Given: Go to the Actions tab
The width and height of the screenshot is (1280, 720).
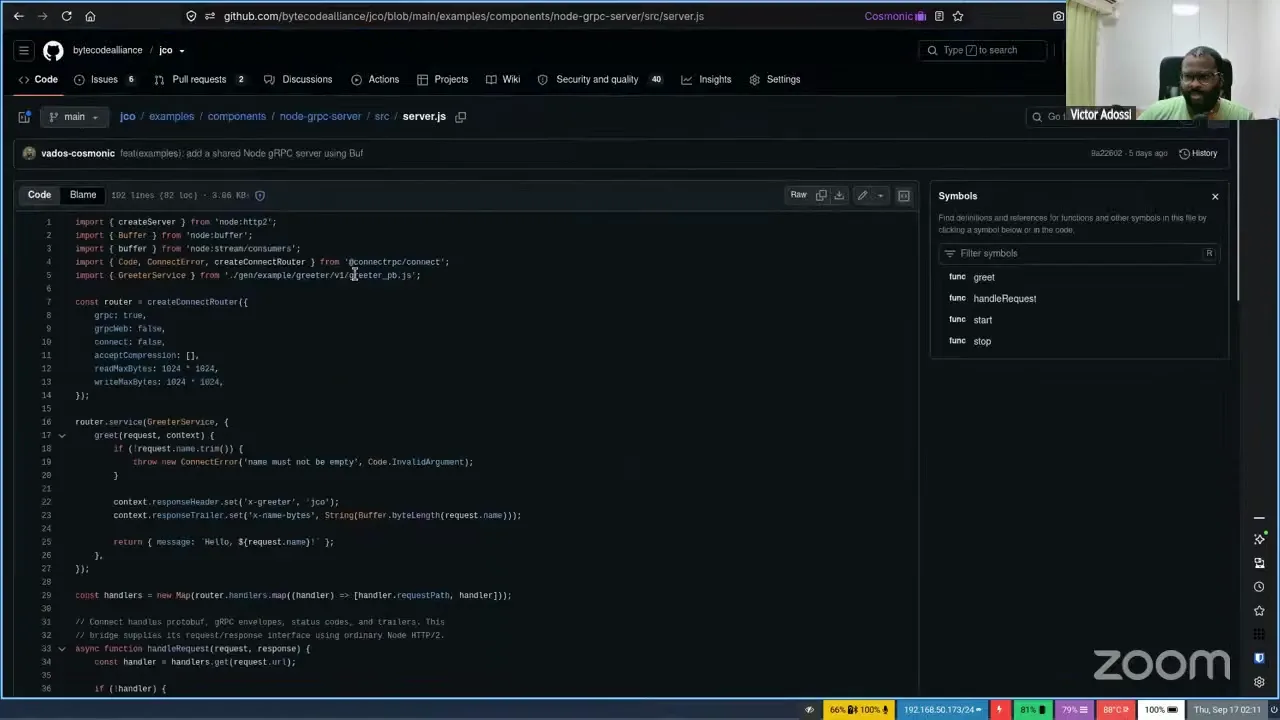Looking at the screenshot, I should pyautogui.click(x=375, y=79).
